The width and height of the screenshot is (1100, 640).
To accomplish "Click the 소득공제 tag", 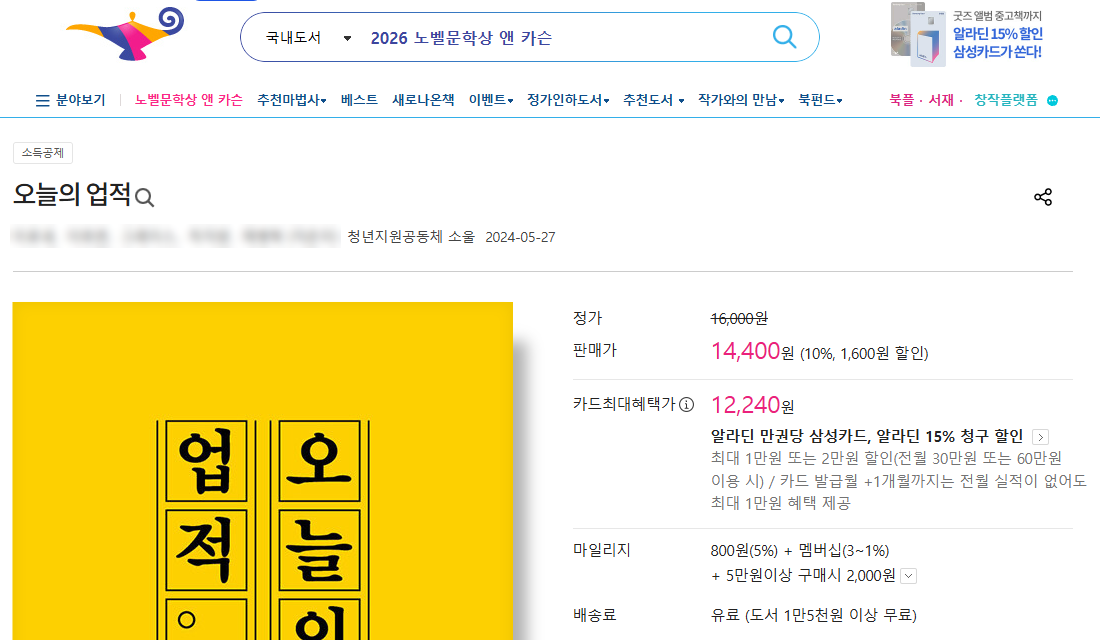I will [x=43, y=153].
